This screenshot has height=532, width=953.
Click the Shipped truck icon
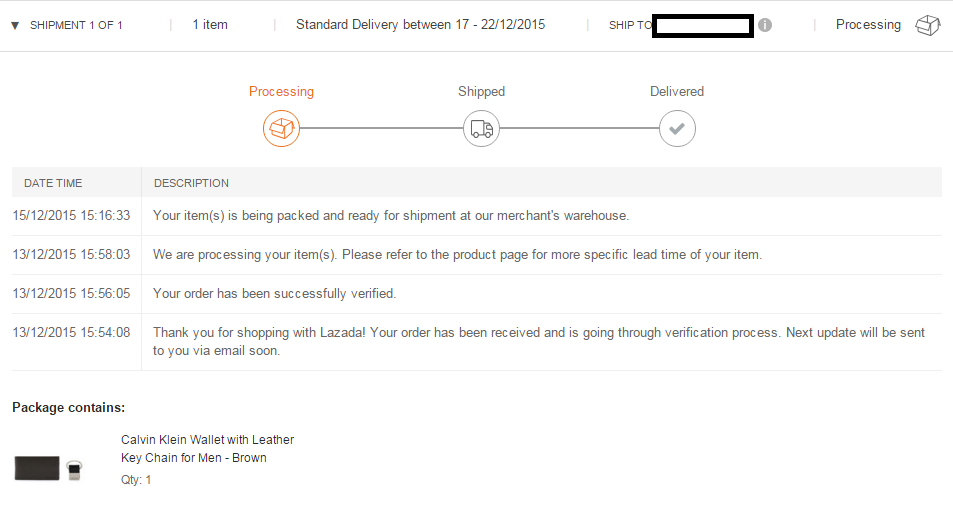481,128
